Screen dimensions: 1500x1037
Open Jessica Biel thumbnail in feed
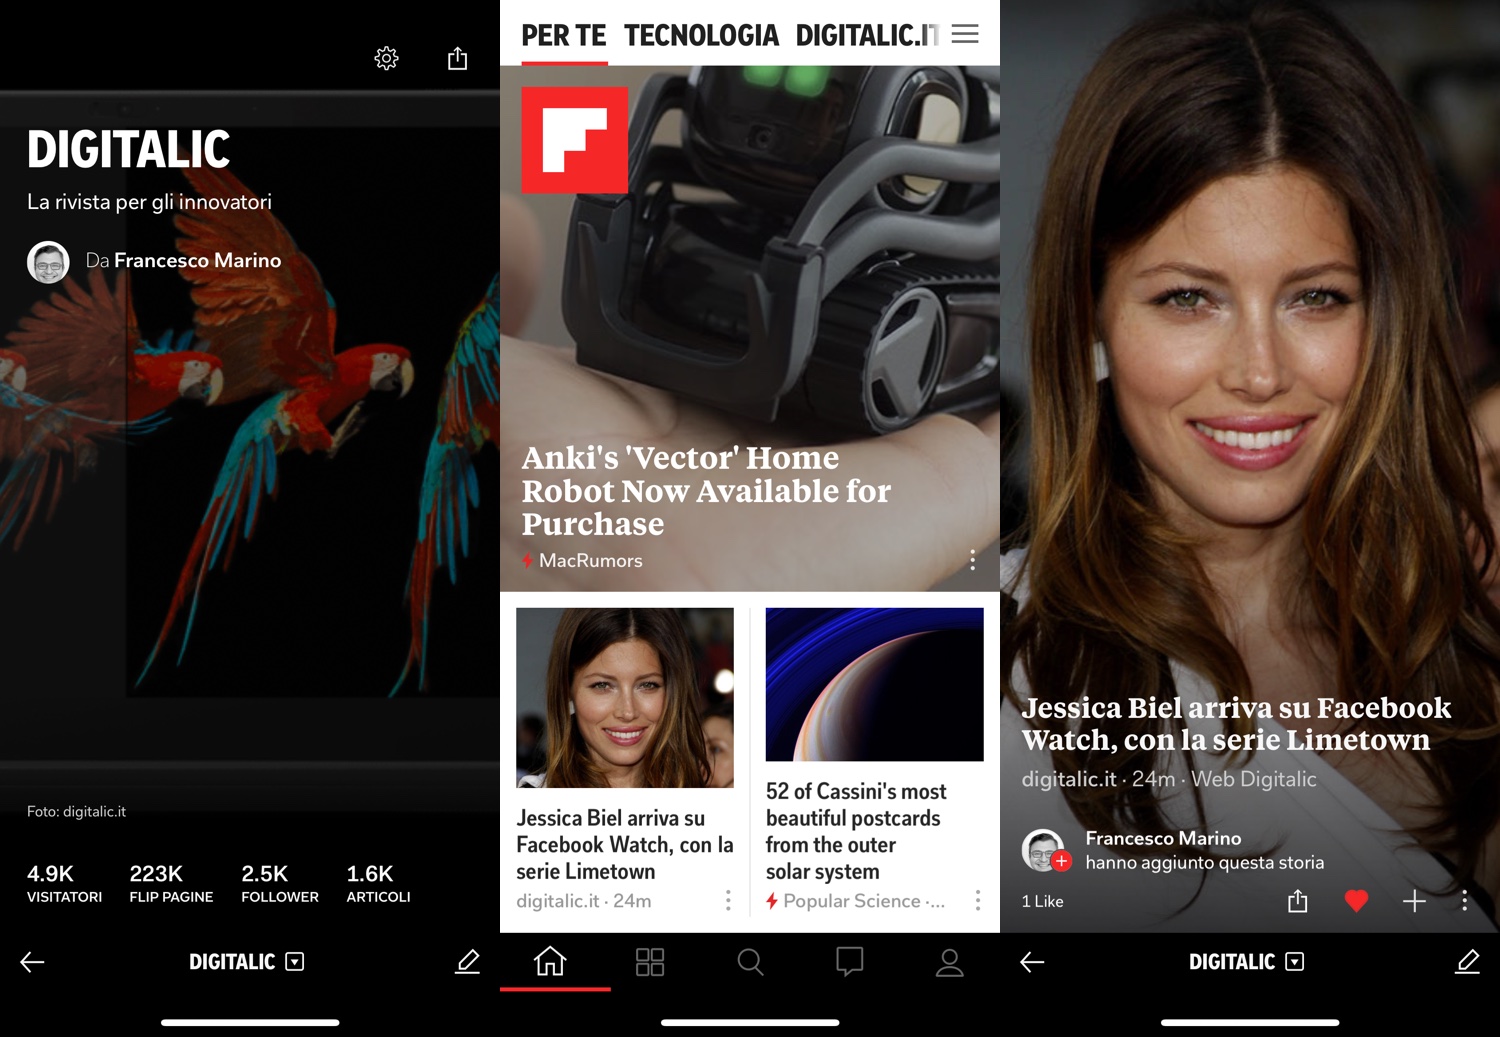[625, 698]
